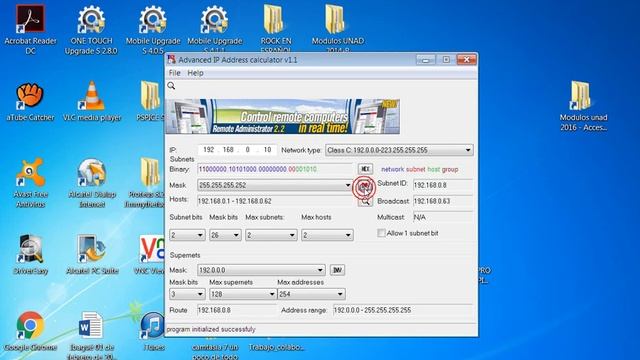Minimize the IP Address calculator window
Screen dimensions: 640x360
click(x=425, y=60)
